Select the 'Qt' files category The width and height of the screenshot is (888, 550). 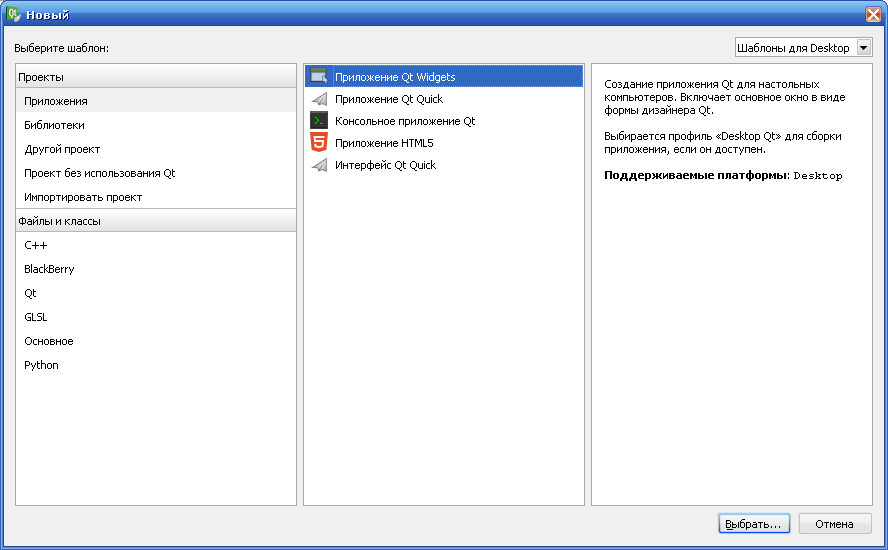[156, 293]
